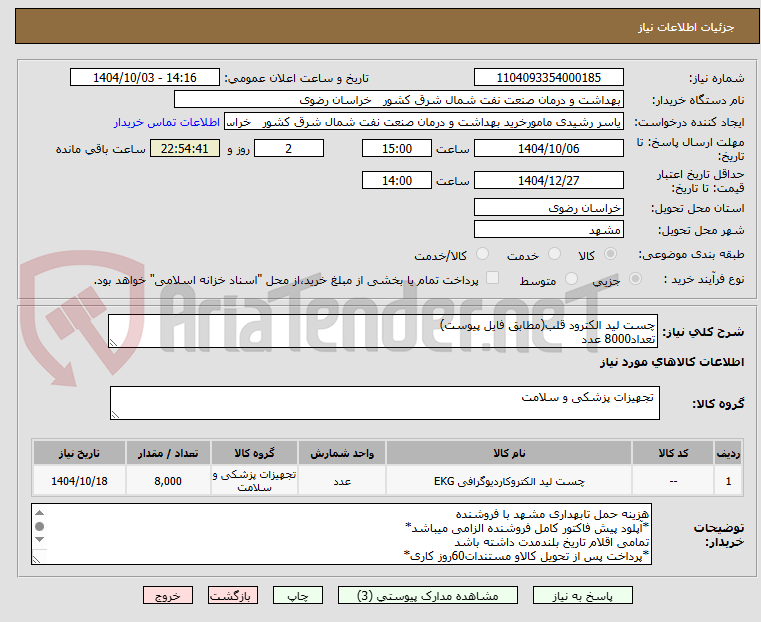Click the 'کد کالا' column header

[673, 453]
